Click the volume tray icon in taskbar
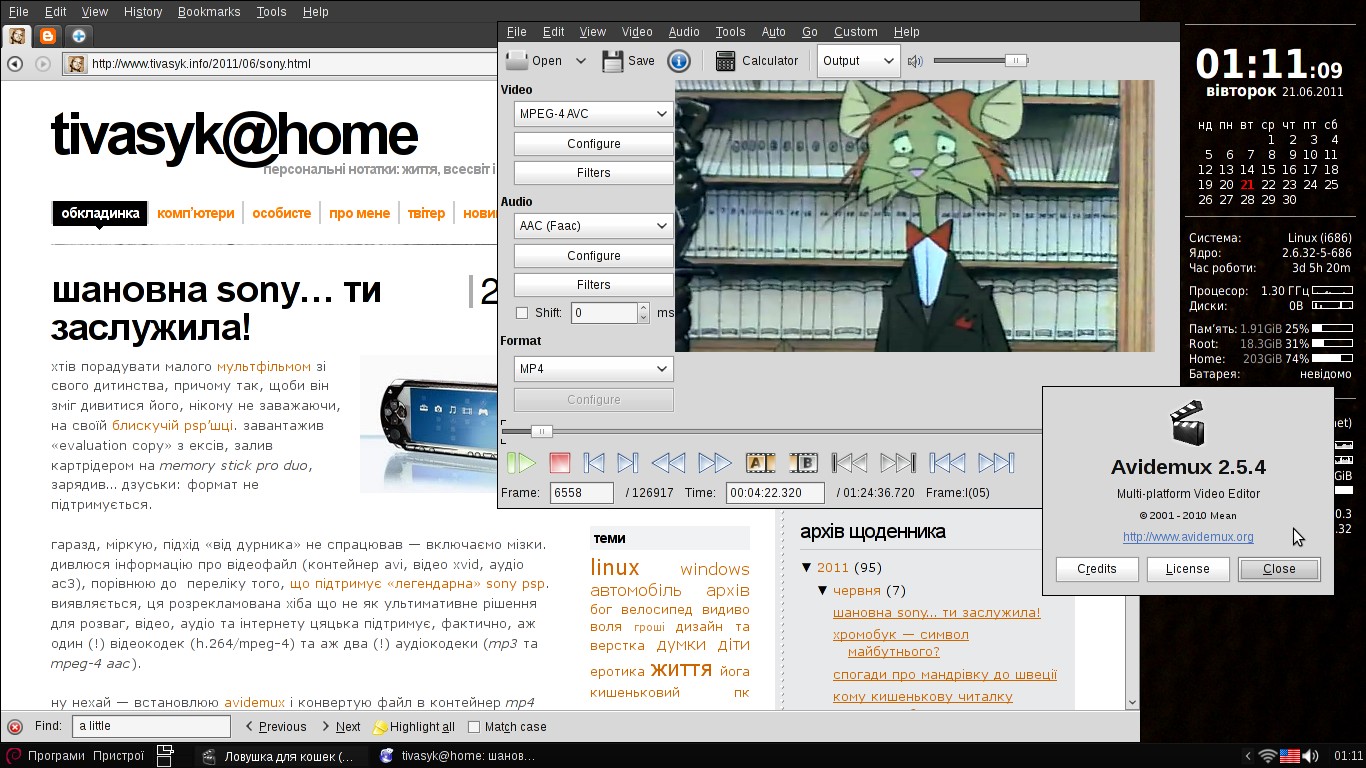This screenshot has height=768, width=1366. point(1312,756)
